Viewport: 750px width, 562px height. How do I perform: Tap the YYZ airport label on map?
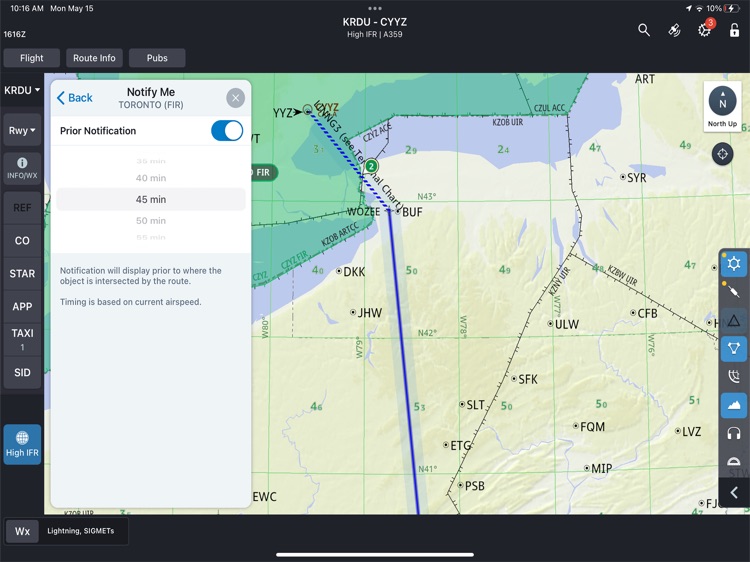[x=283, y=113]
